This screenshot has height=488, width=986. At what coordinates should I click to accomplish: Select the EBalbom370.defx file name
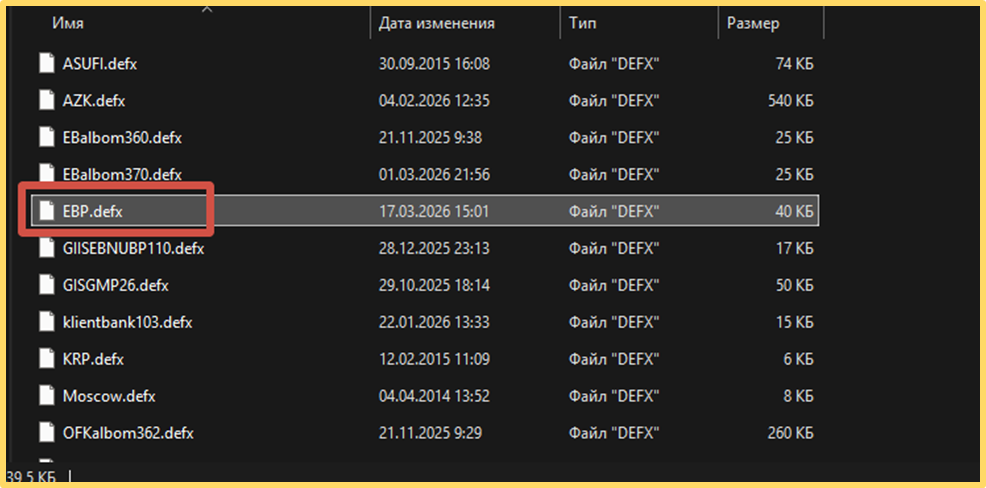[122, 174]
